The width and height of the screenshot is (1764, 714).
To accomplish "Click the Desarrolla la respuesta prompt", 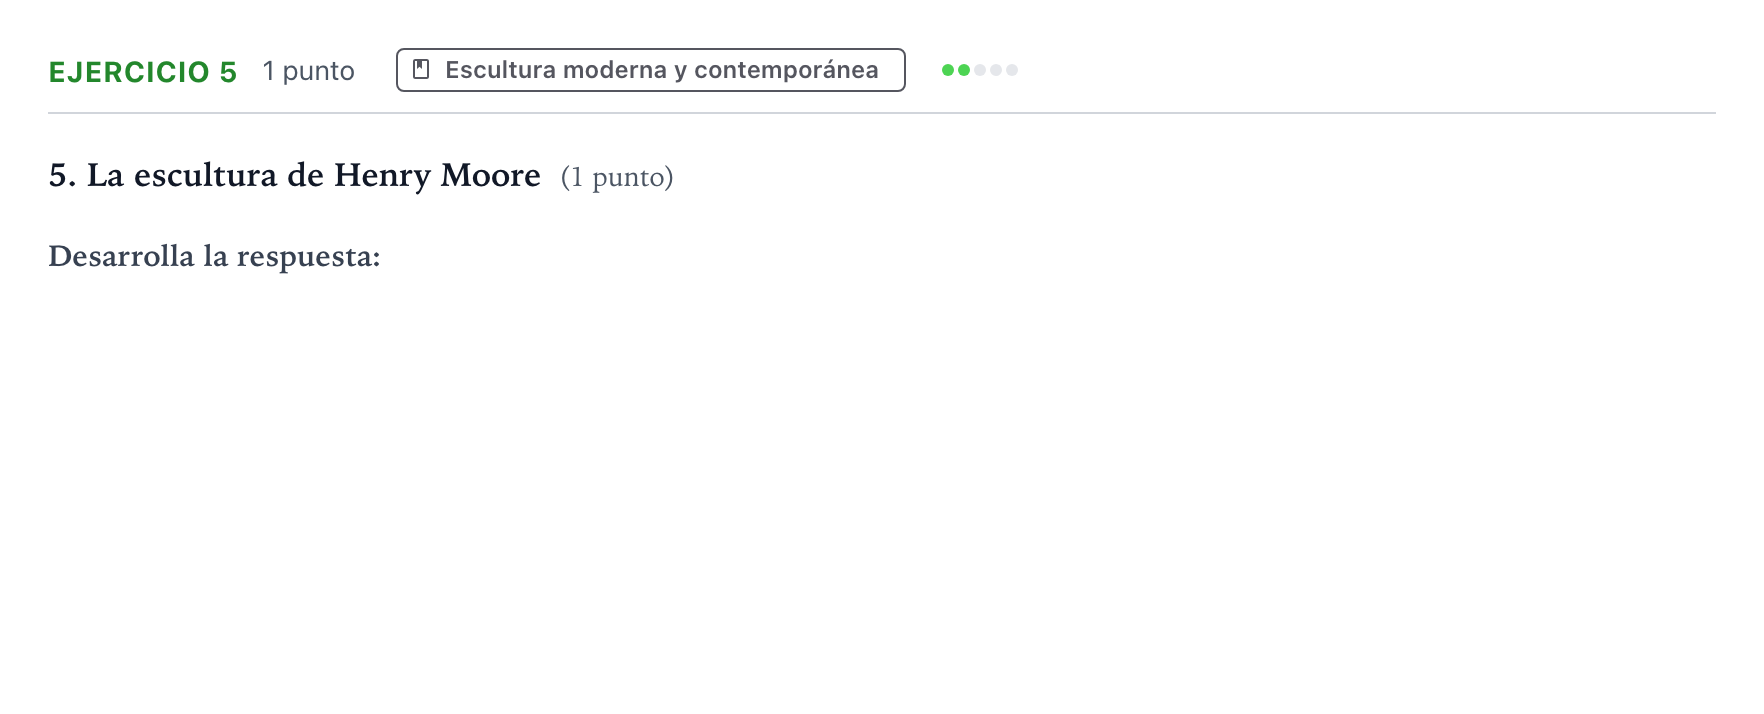I will coord(214,256).
